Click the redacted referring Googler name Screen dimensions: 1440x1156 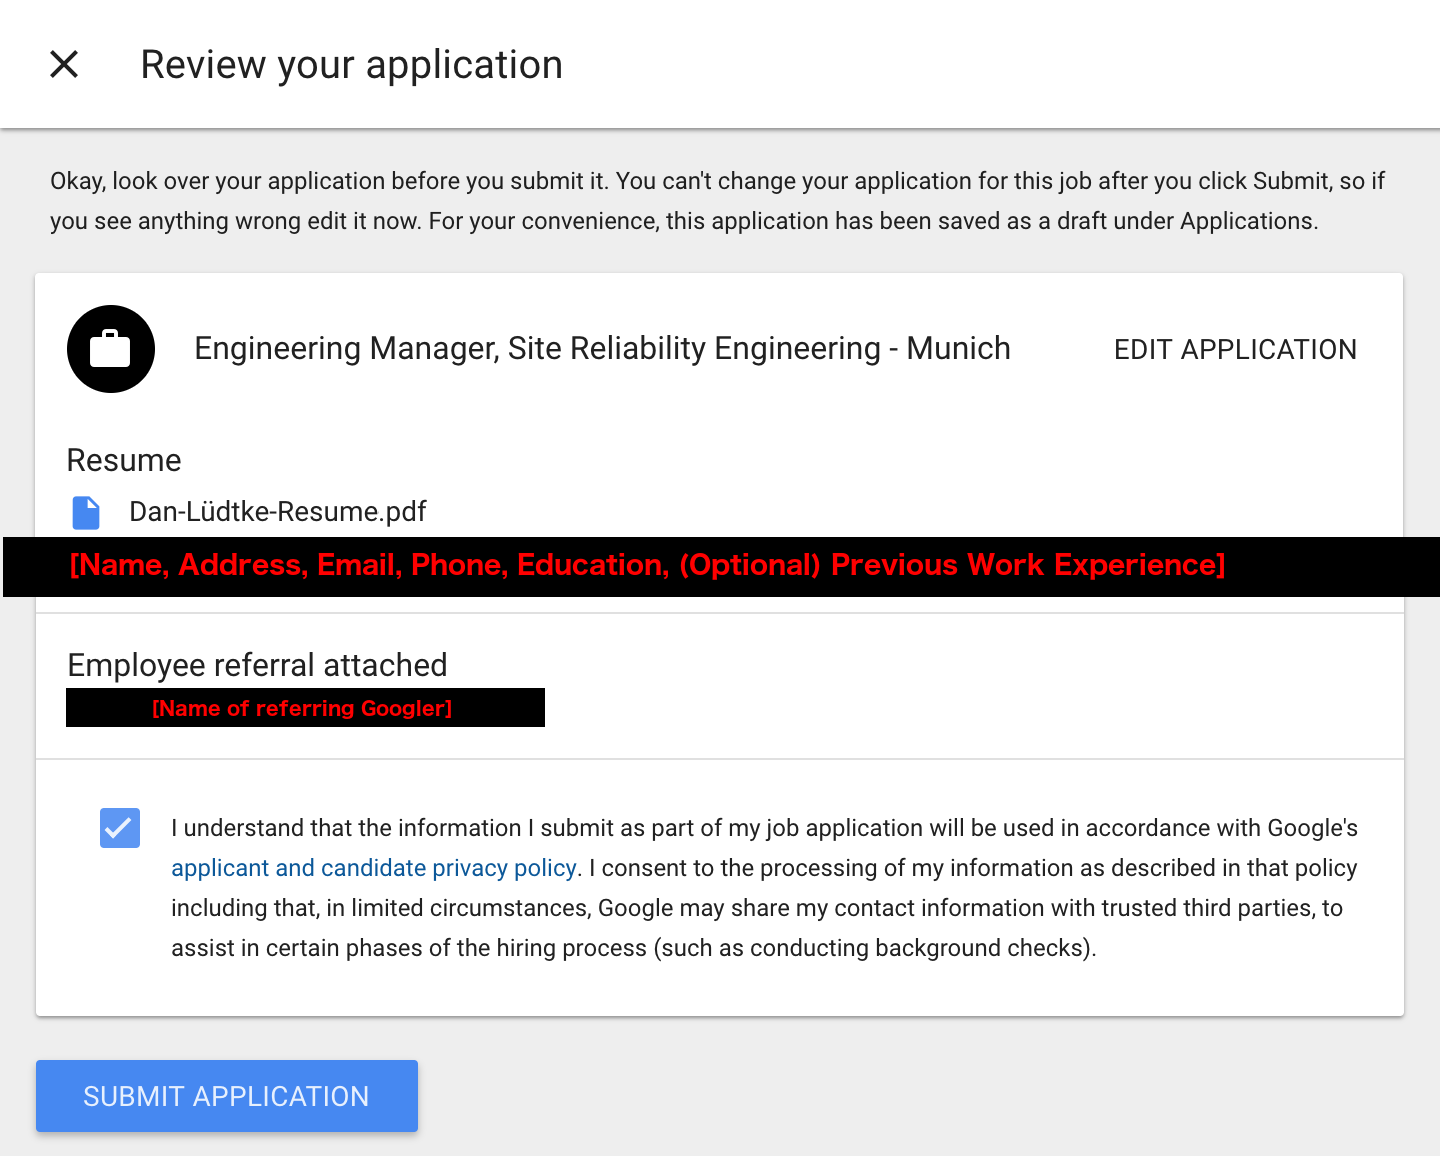coord(304,708)
